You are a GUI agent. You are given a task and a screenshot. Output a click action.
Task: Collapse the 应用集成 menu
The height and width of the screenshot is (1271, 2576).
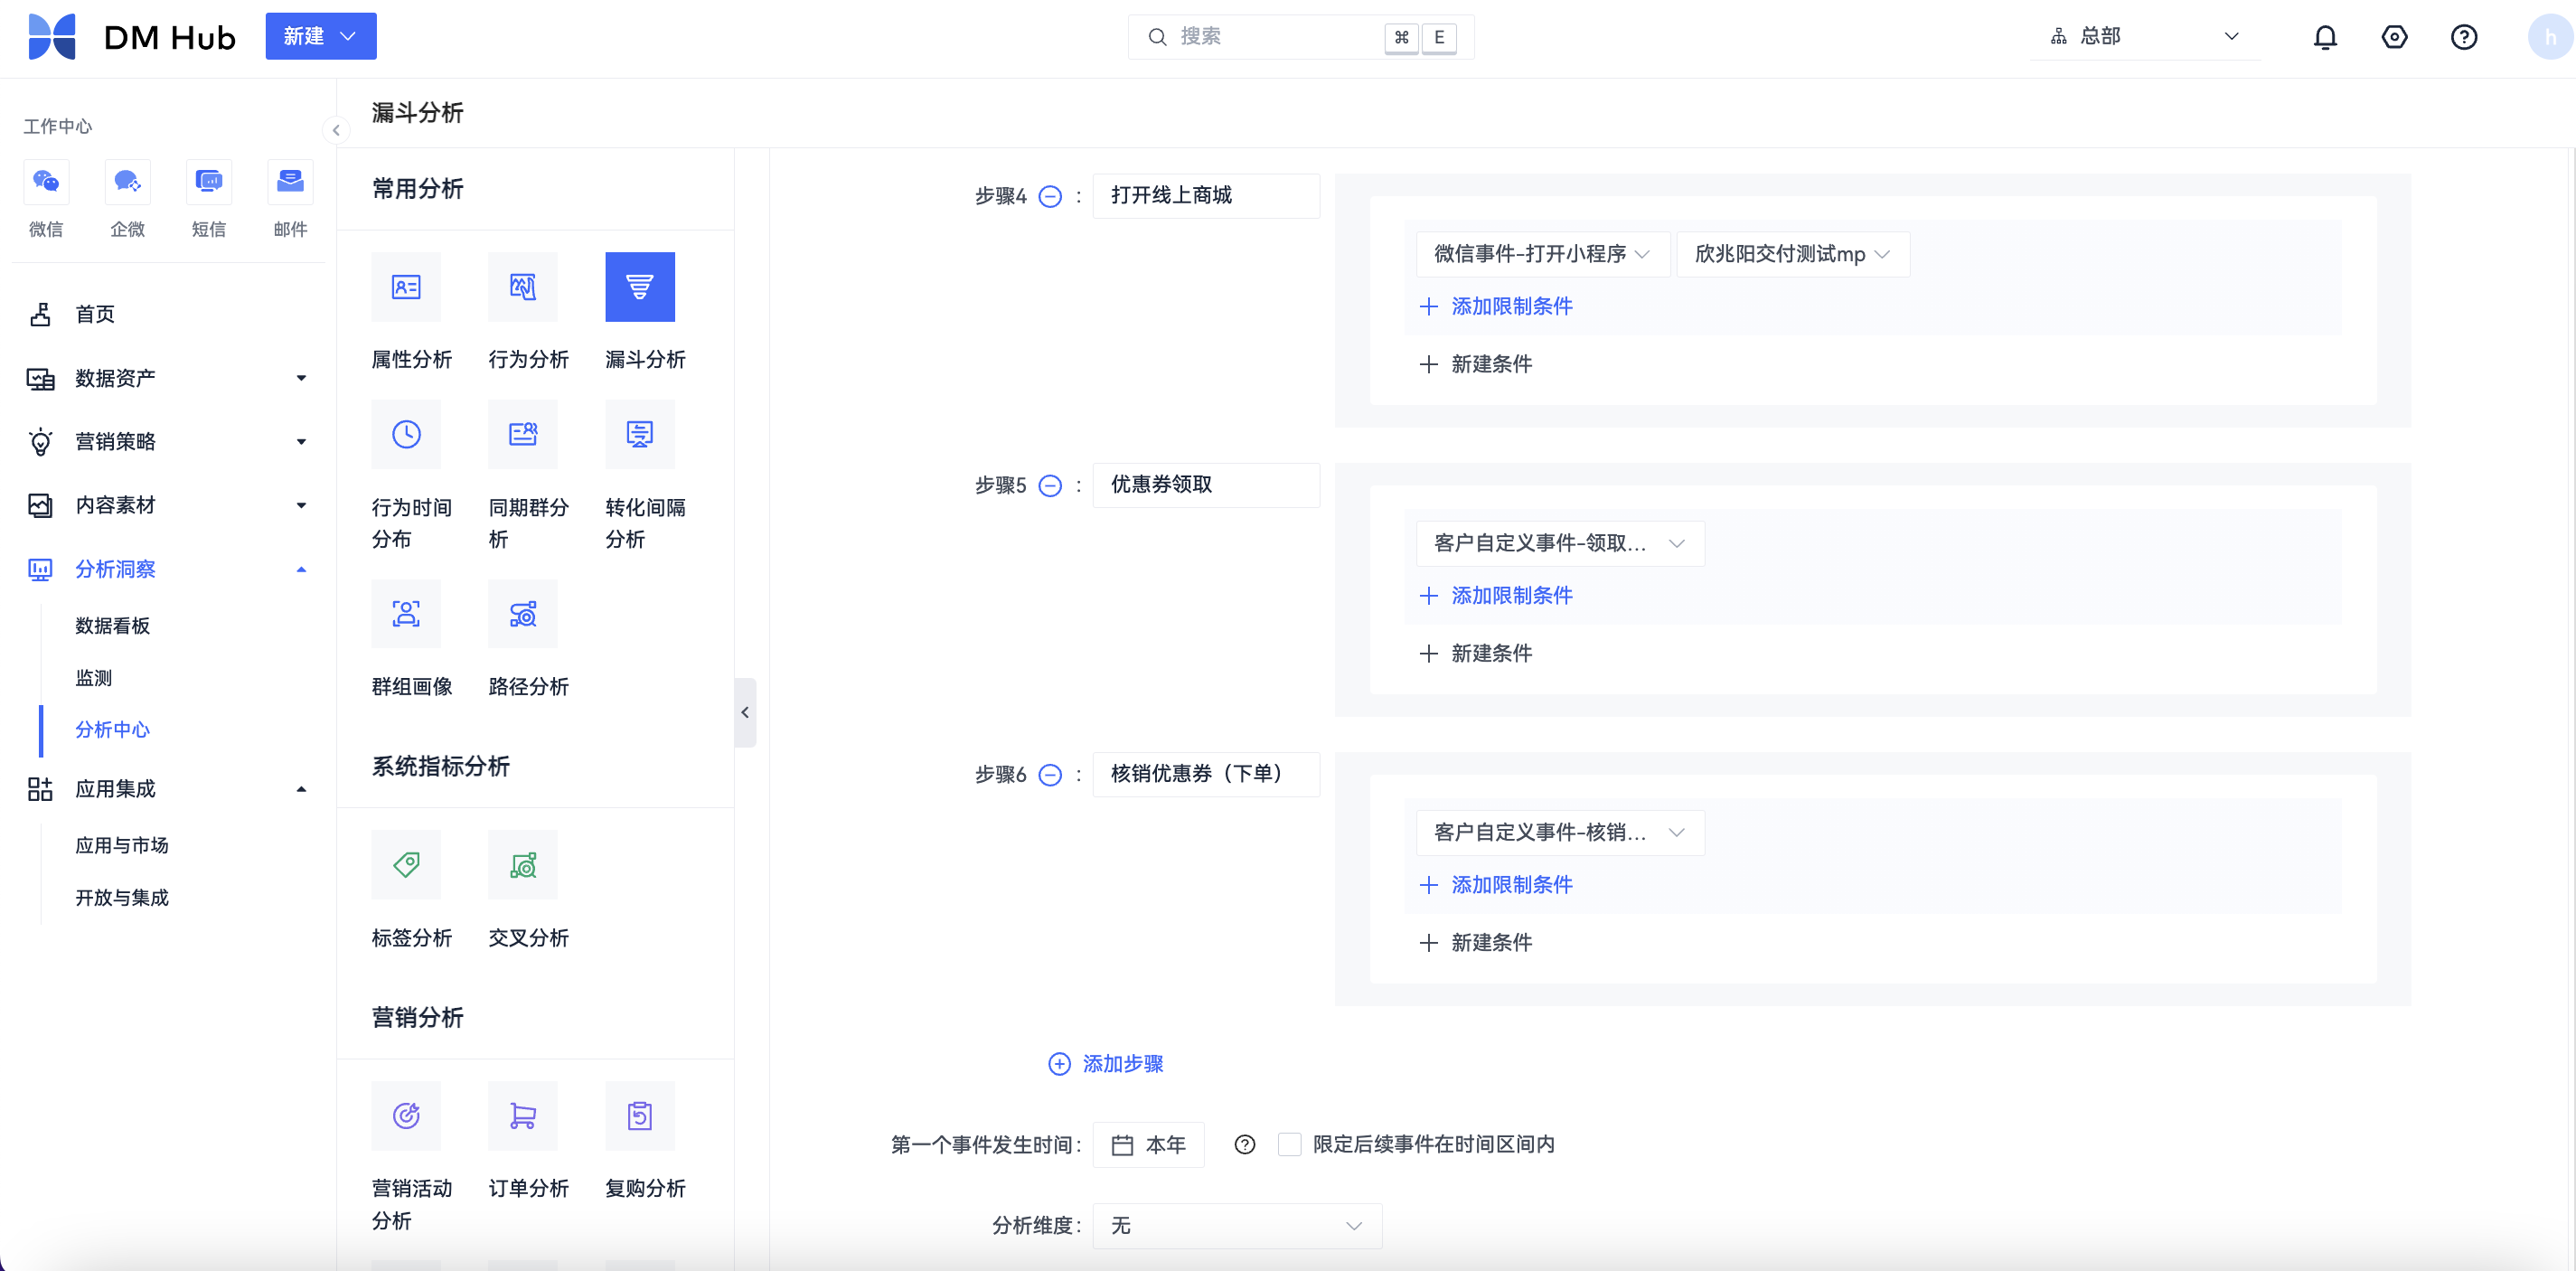pos(166,789)
